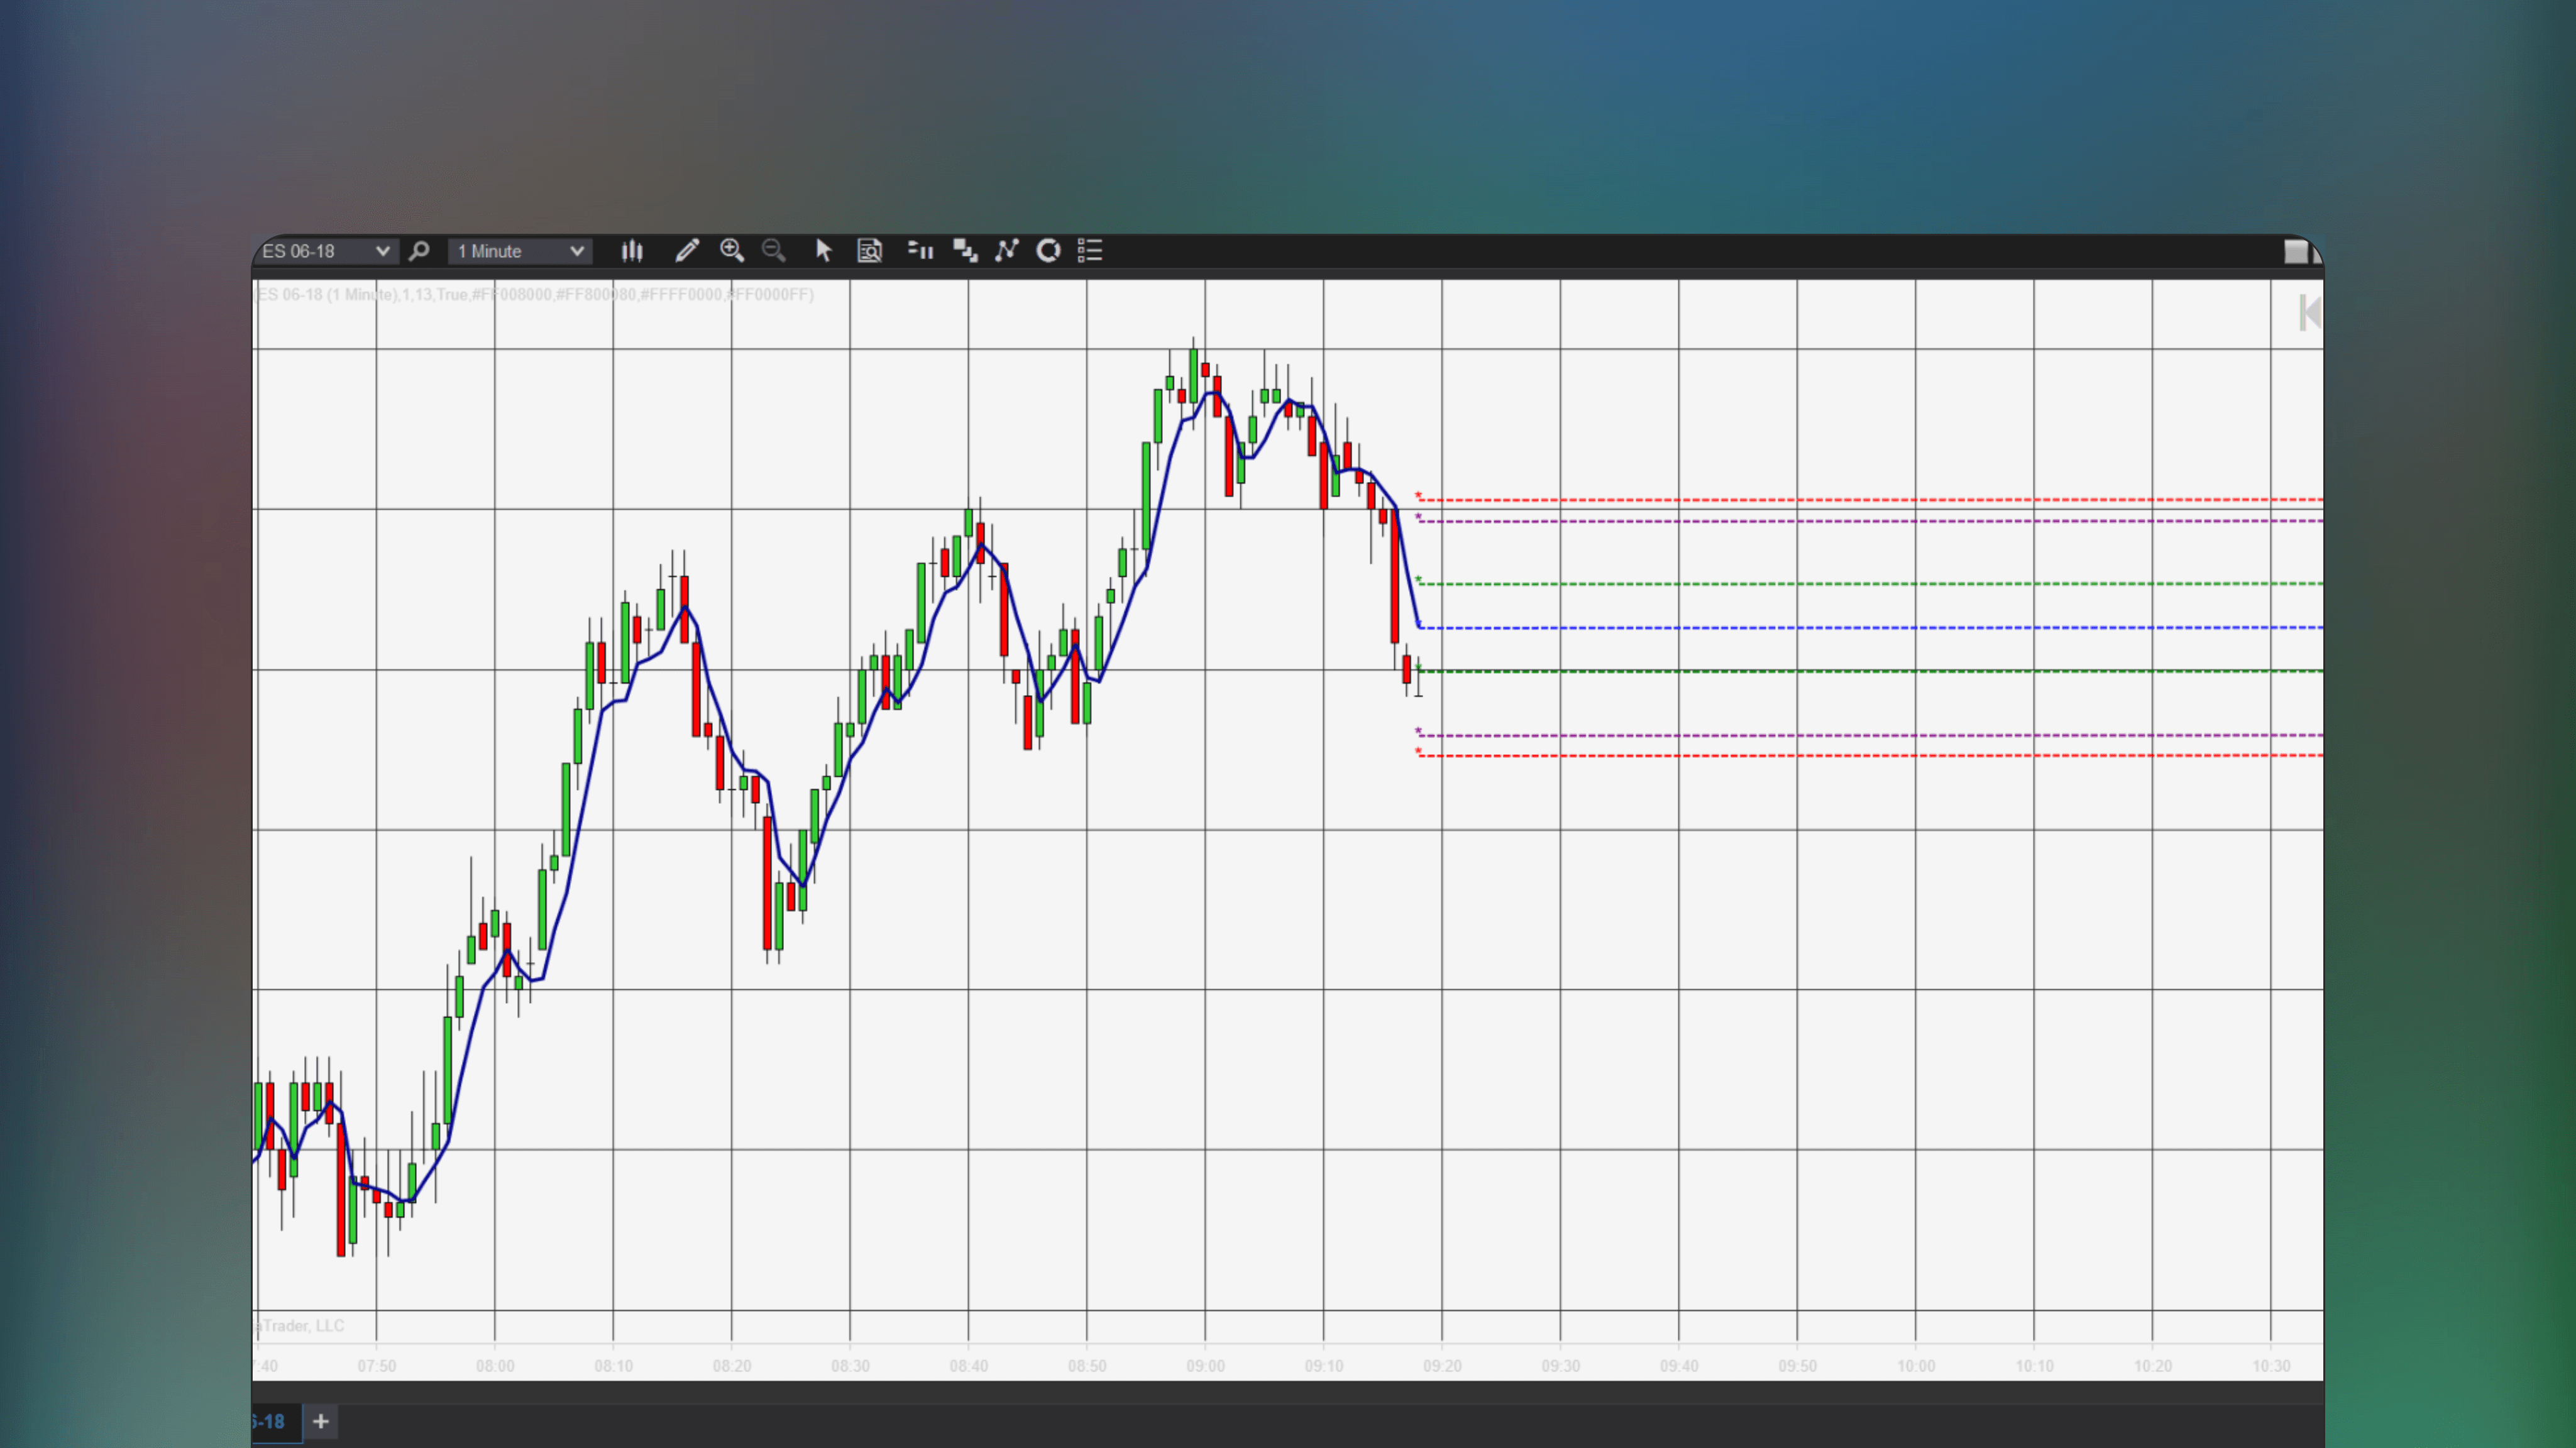Screen dimensions: 2576x1448
Task: Open the indicators icon
Action: (x=1007, y=251)
